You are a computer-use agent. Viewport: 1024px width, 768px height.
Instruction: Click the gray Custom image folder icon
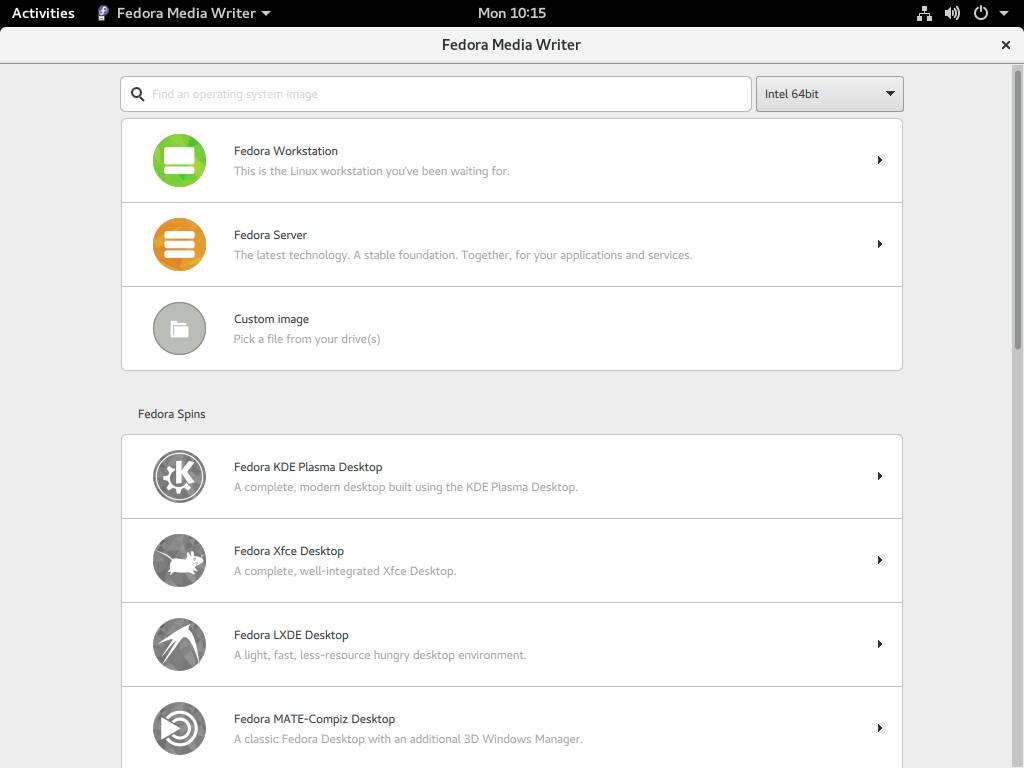coord(179,328)
